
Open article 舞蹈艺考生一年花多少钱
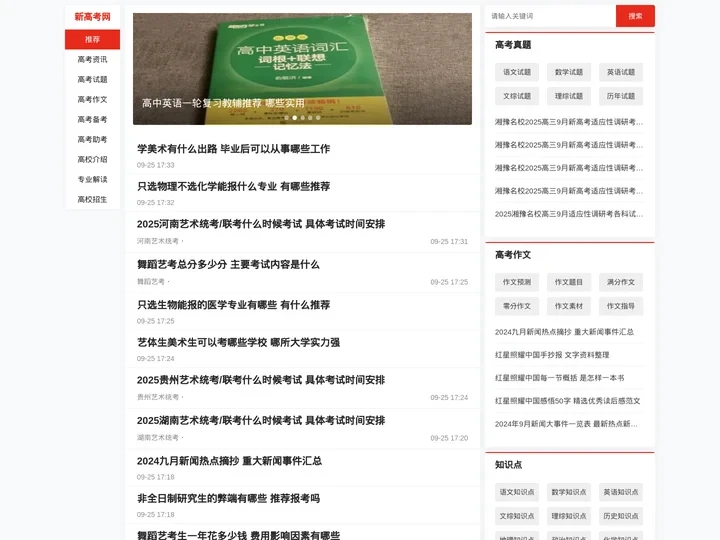coord(238,535)
